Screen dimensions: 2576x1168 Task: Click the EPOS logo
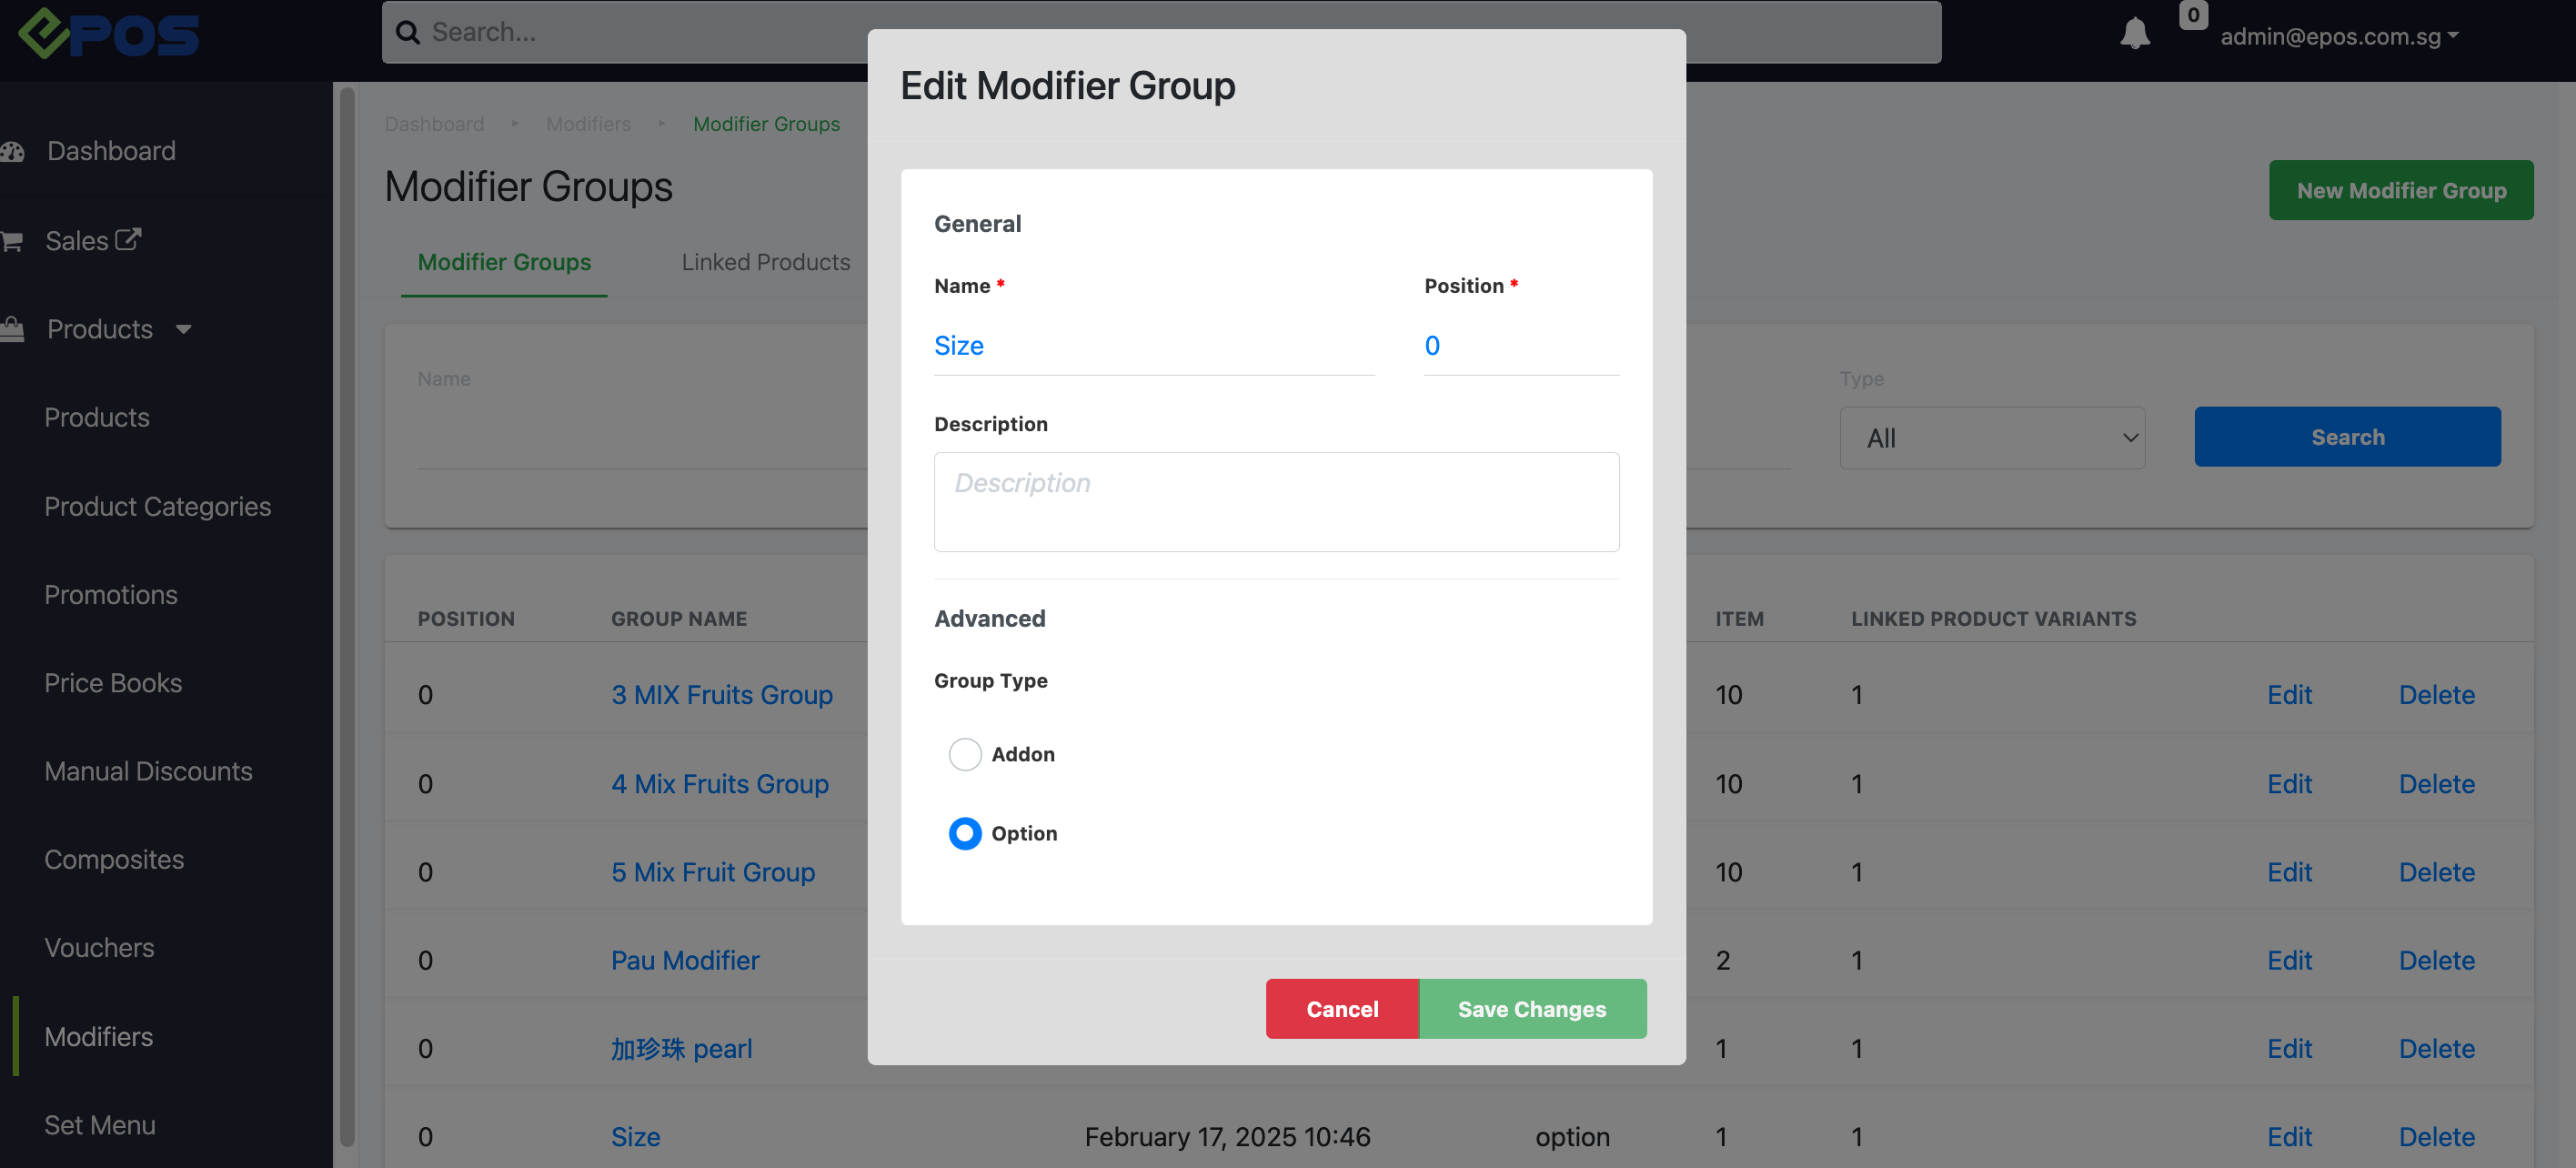(x=108, y=34)
